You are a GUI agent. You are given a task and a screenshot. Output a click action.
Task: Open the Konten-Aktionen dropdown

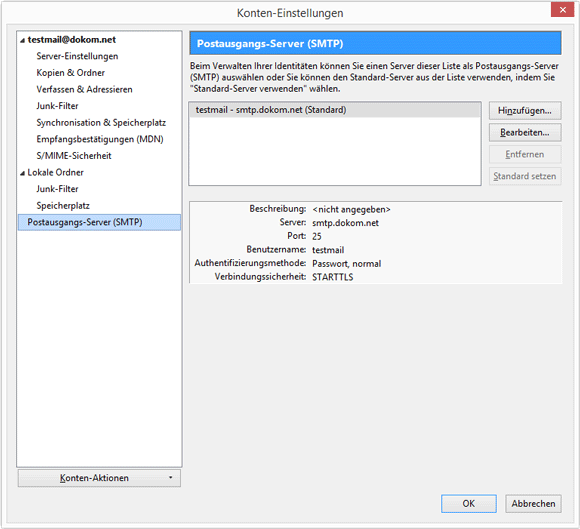[x=99, y=478]
